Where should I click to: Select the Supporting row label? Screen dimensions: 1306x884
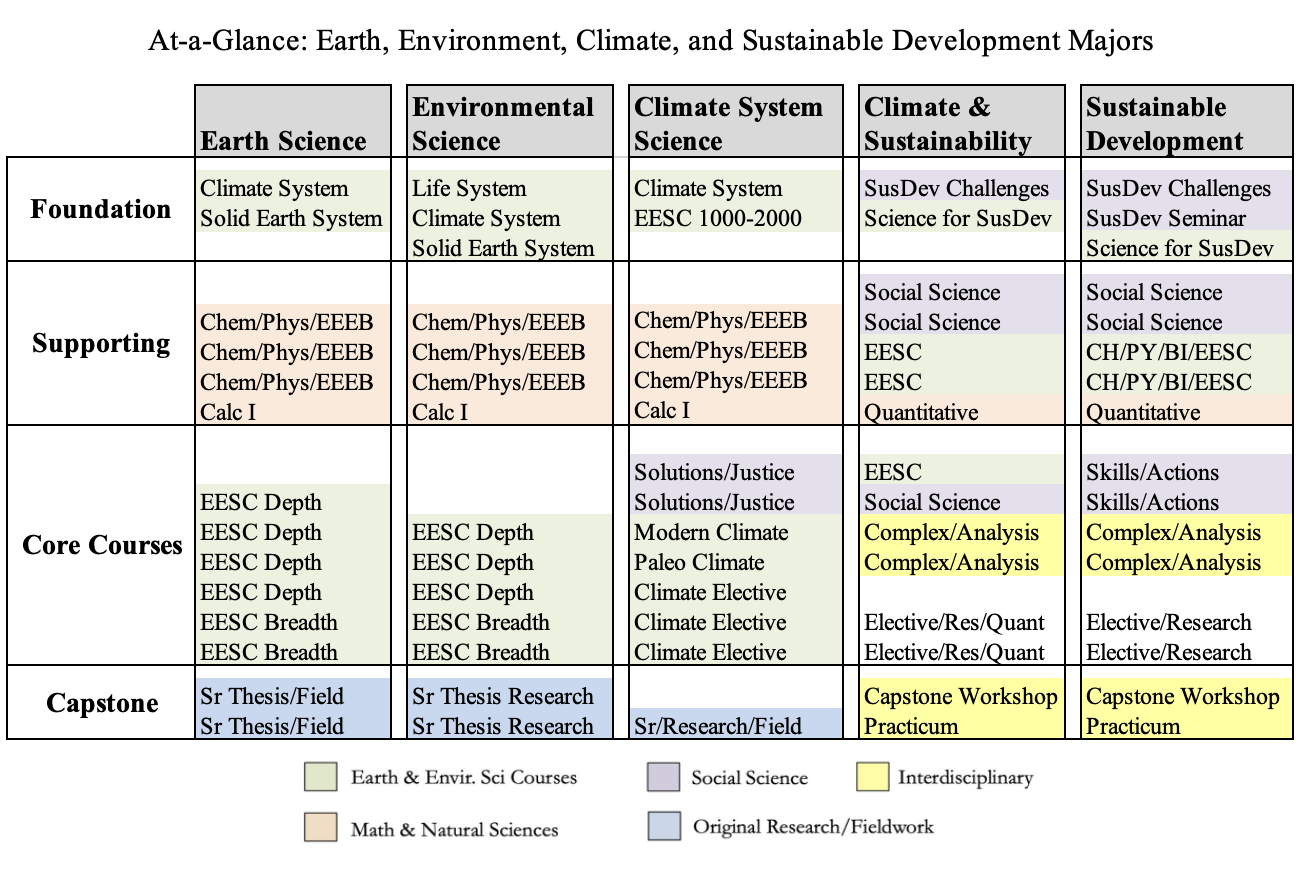click(x=101, y=343)
